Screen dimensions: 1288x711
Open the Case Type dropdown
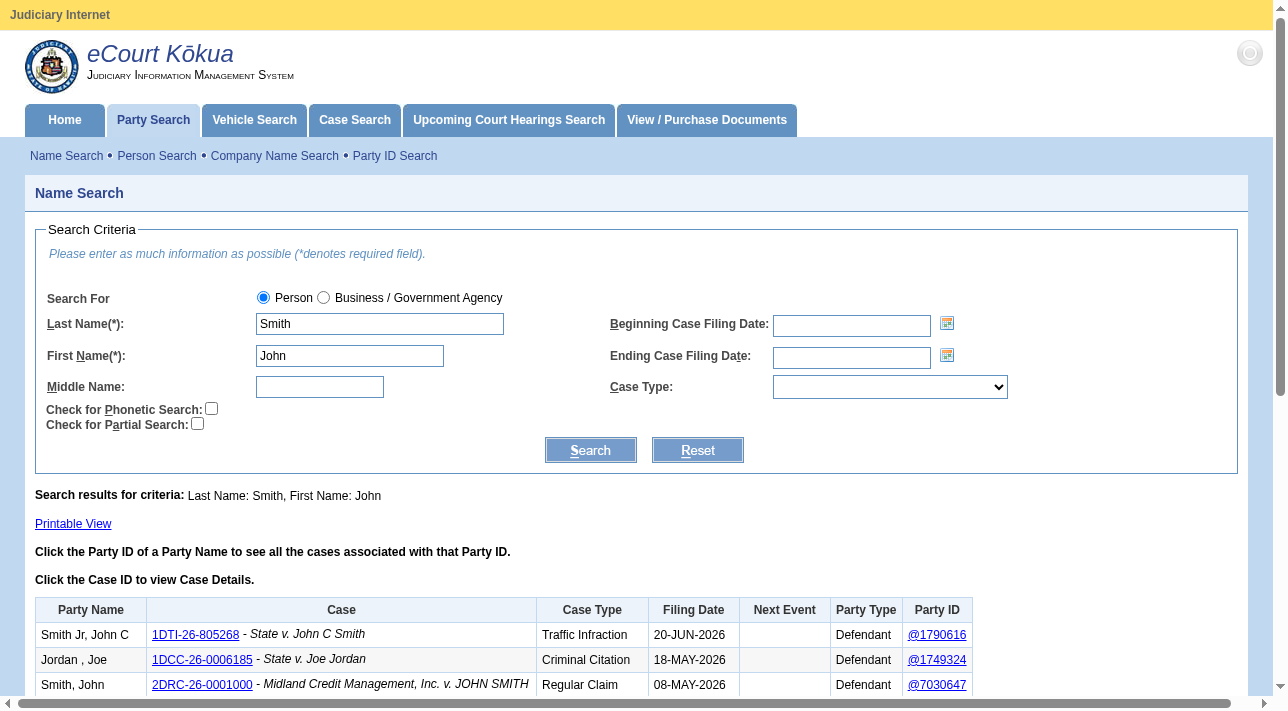[x=890, y=387]
